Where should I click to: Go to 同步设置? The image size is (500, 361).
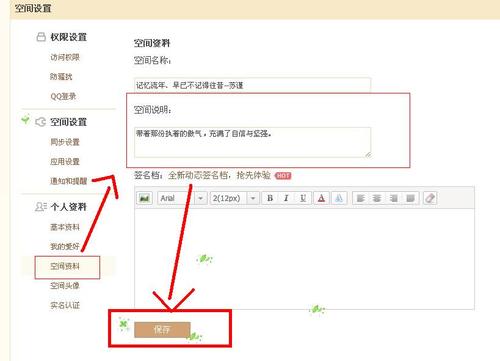coord(65,142)
